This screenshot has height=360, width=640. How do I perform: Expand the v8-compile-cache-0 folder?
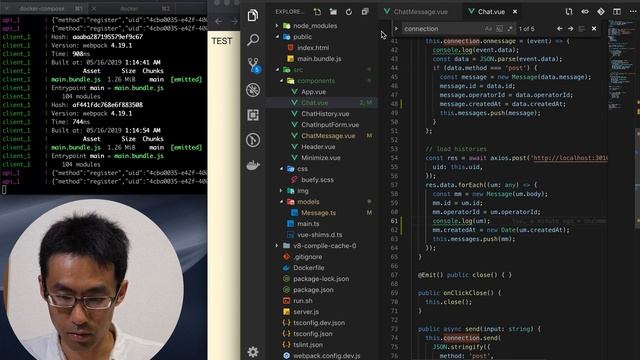[277, 246]
